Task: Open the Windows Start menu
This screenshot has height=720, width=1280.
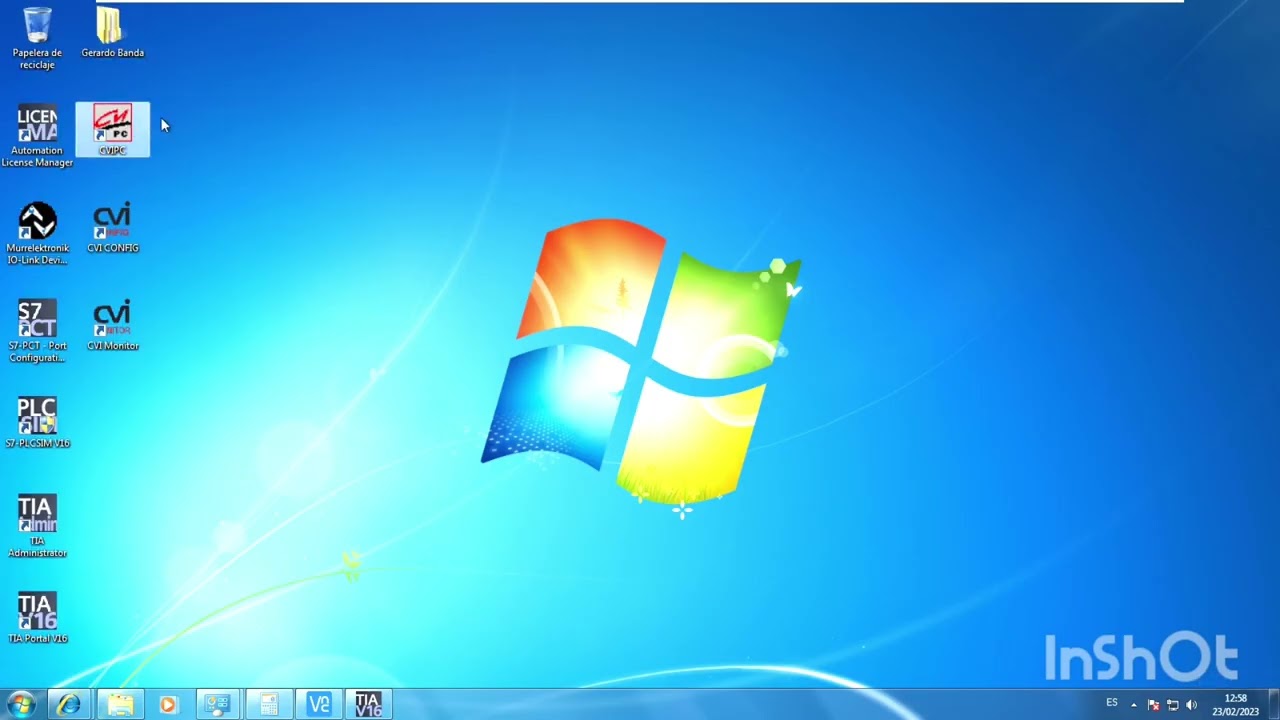Action: click(x=21, y=705)
